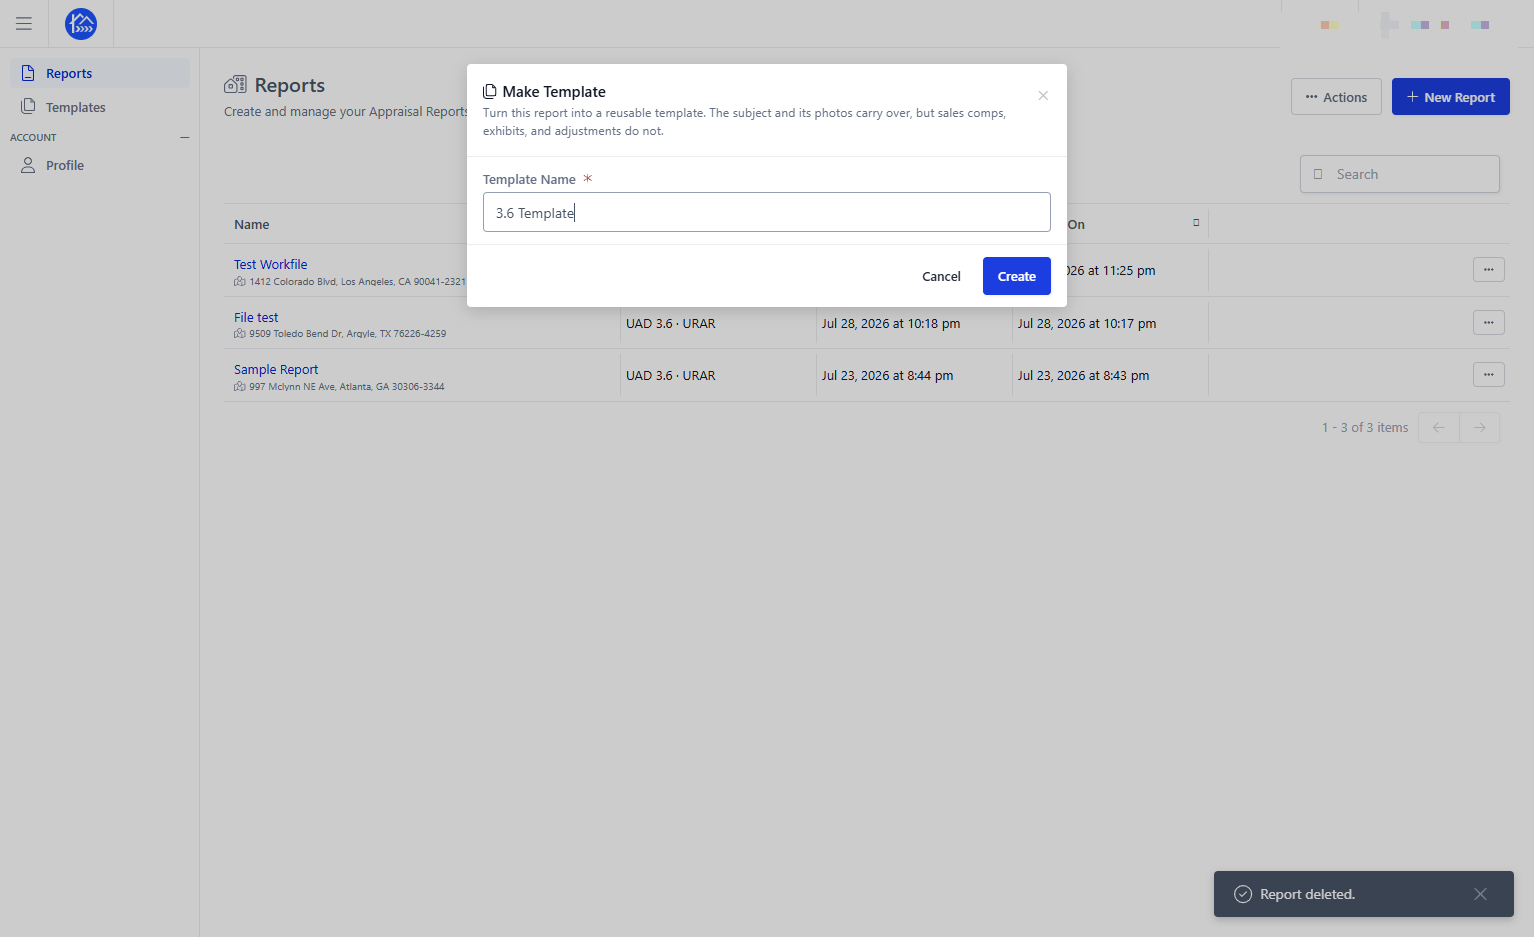Focus the Template Name text field
Screen dimensions: 1534x937
click(x=766, y=212)
